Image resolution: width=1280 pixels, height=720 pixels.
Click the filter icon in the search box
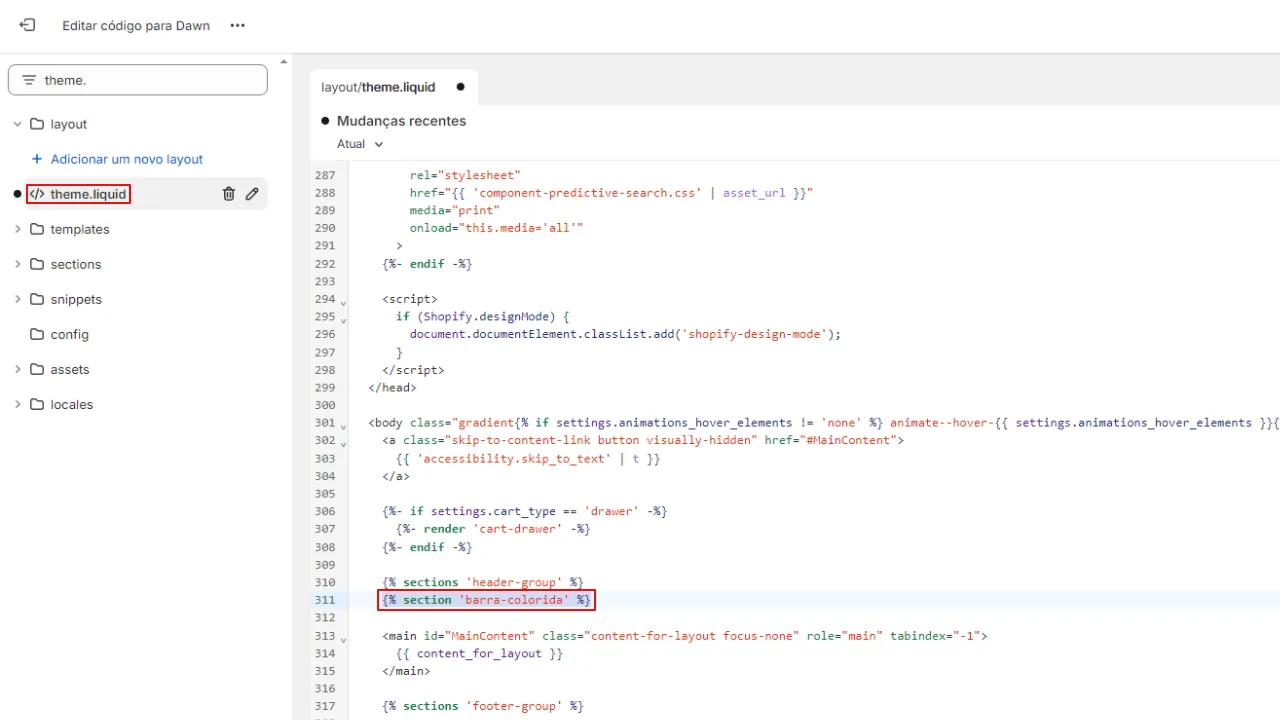point(28,80)
